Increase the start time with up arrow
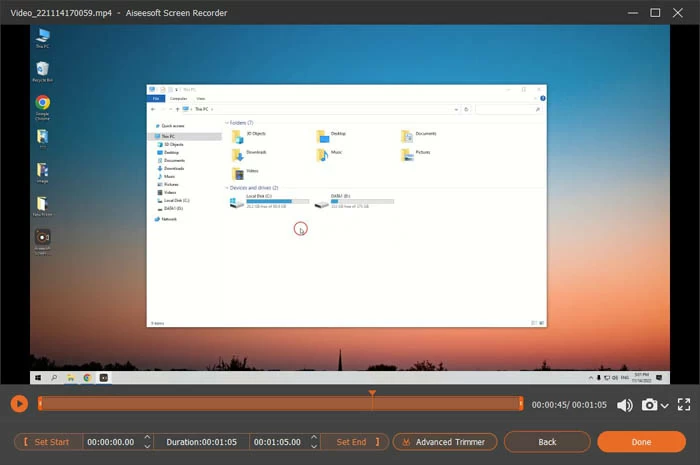This screenshot has width=700, height=465. point(147,437)
